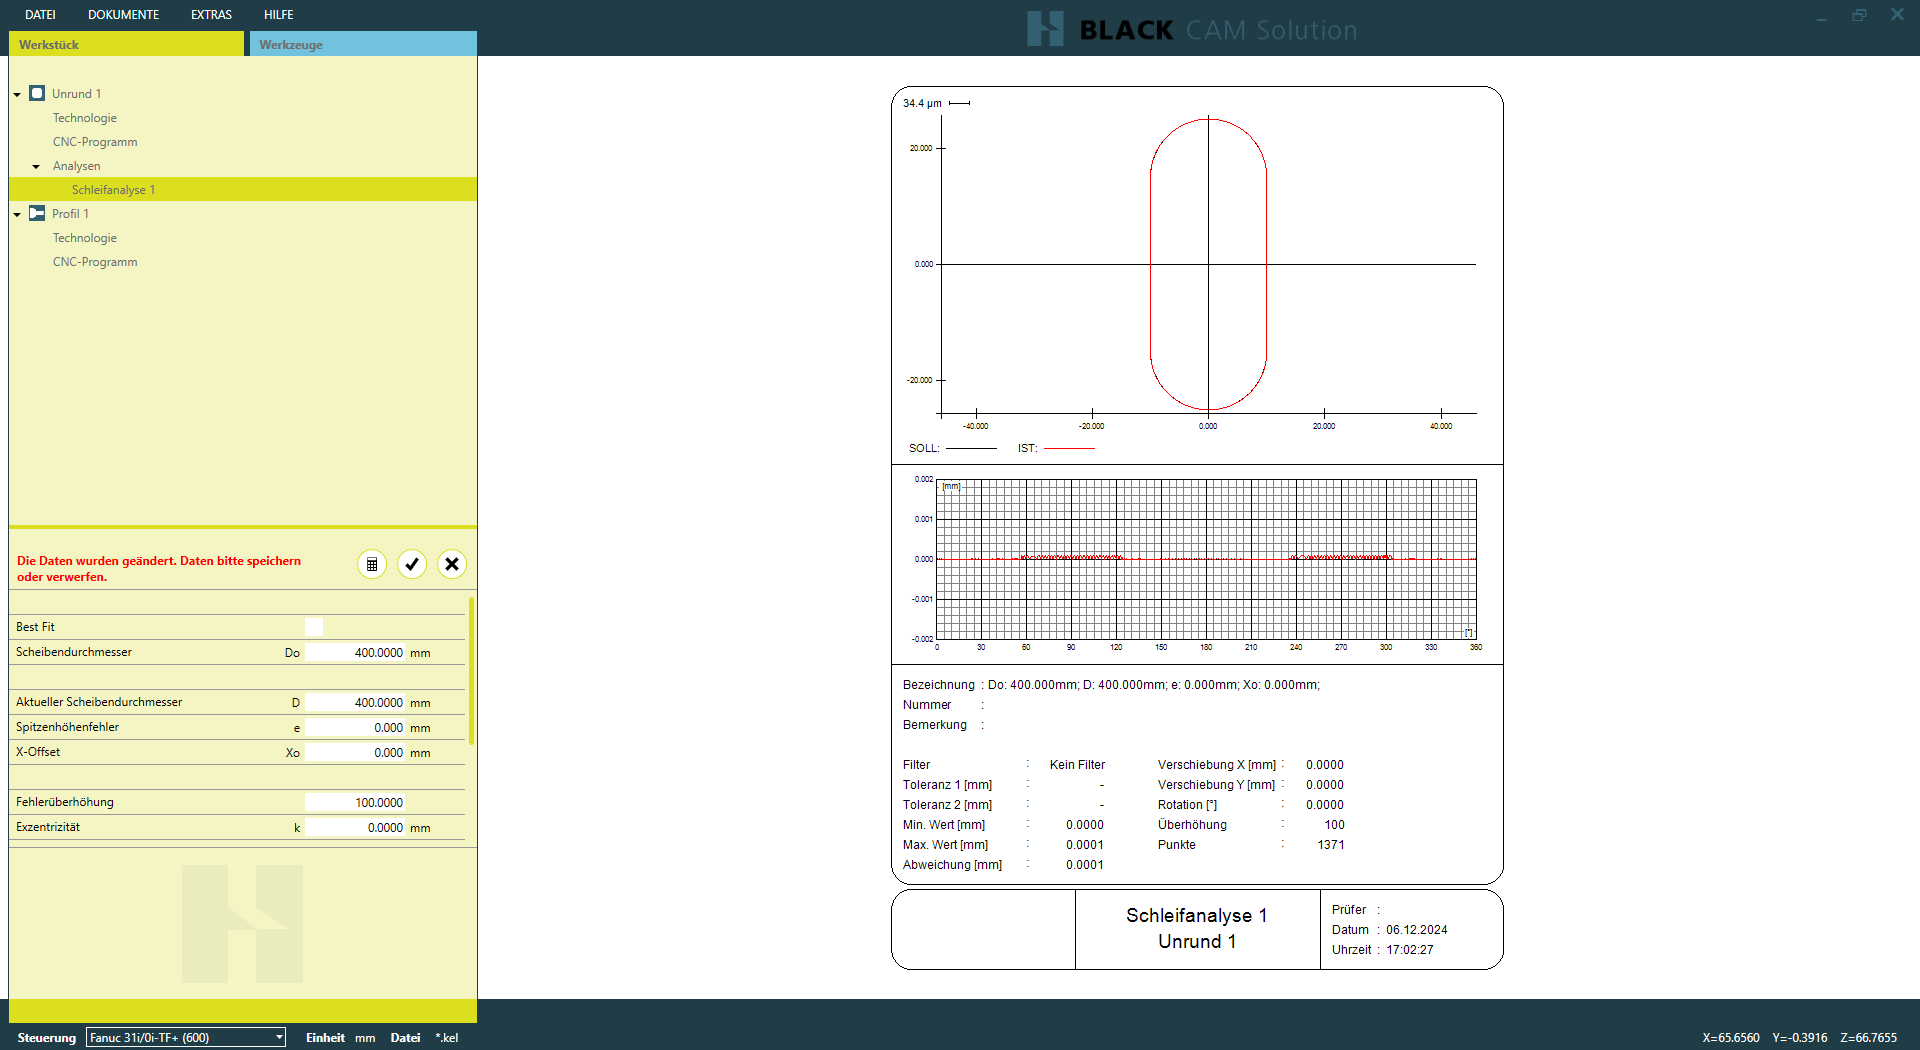
Task: Restore the application window size
Action: 1859,15
